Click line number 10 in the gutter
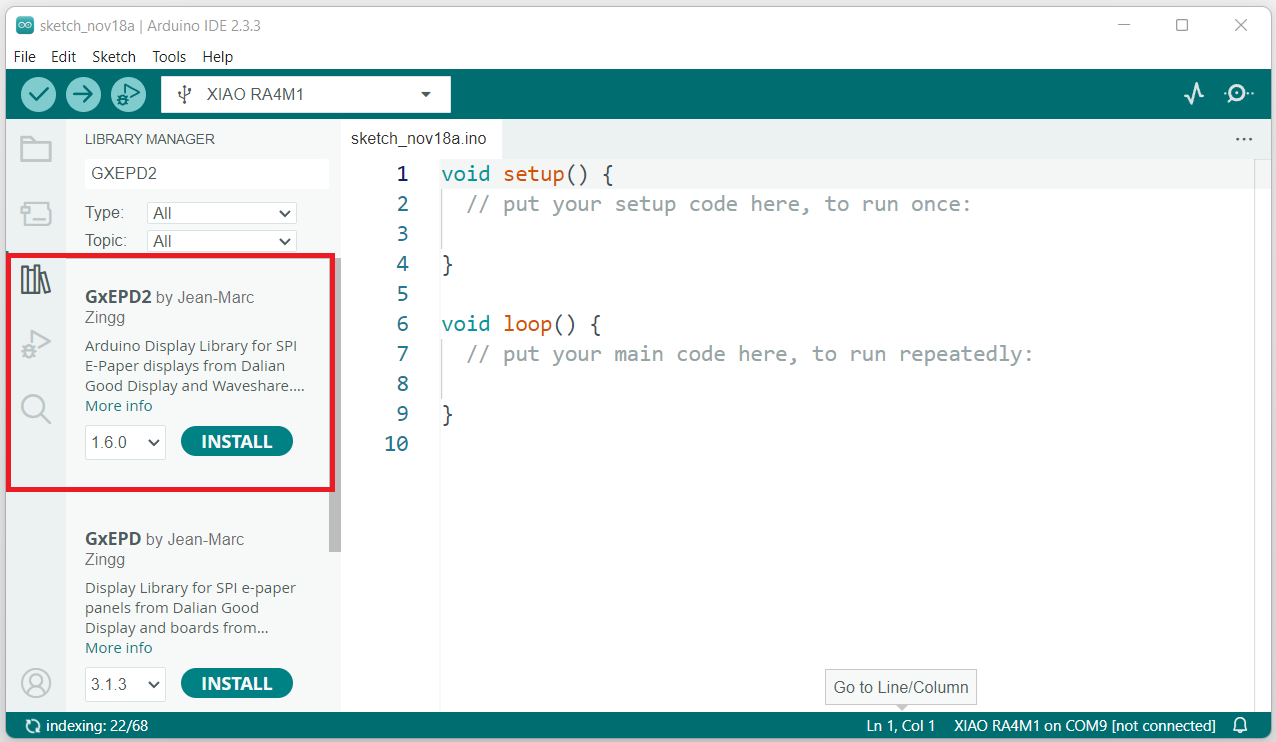The height and width of the screenshot is (742, 1276). [x=397, y=444]
